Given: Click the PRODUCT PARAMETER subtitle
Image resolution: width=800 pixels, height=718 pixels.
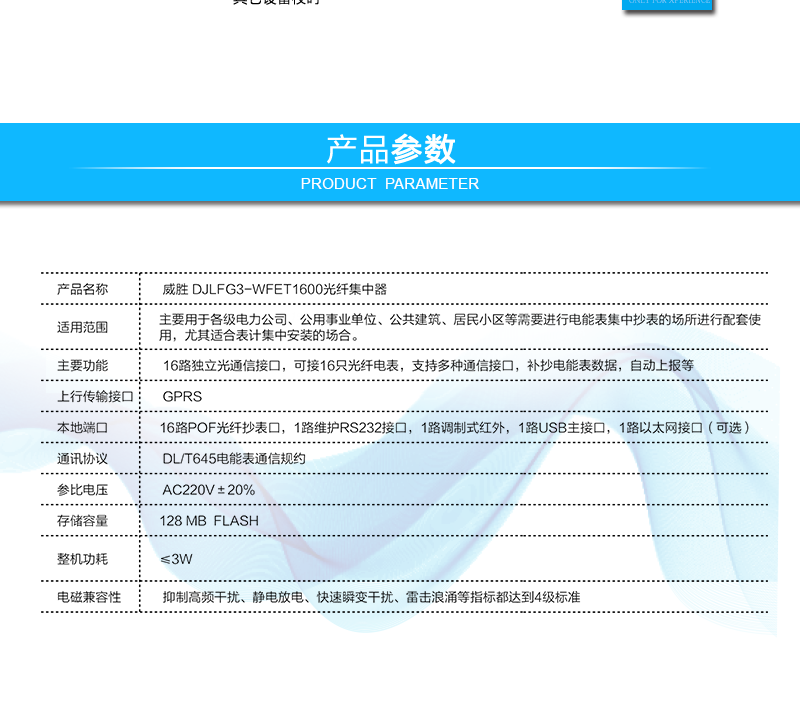Looking at the screenshot, I should (x=390, y=184).
